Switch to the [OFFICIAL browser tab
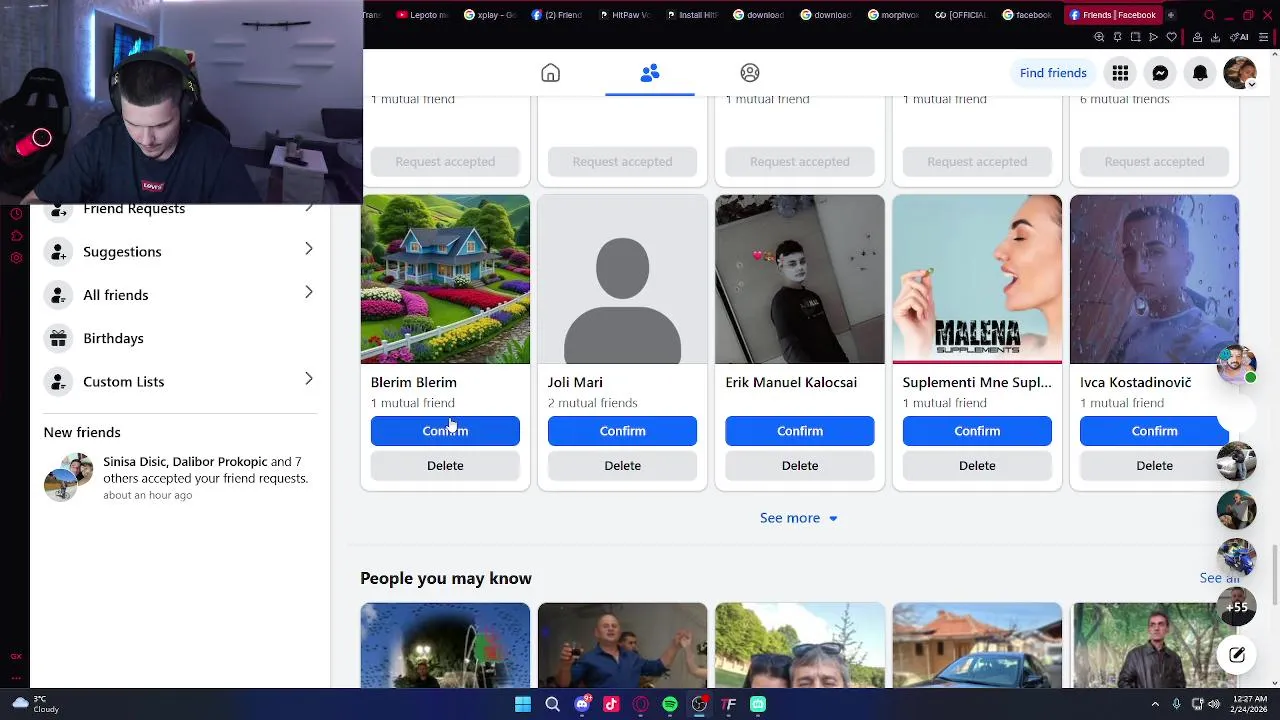The image size is (1280, 720). tap(961, 15)
